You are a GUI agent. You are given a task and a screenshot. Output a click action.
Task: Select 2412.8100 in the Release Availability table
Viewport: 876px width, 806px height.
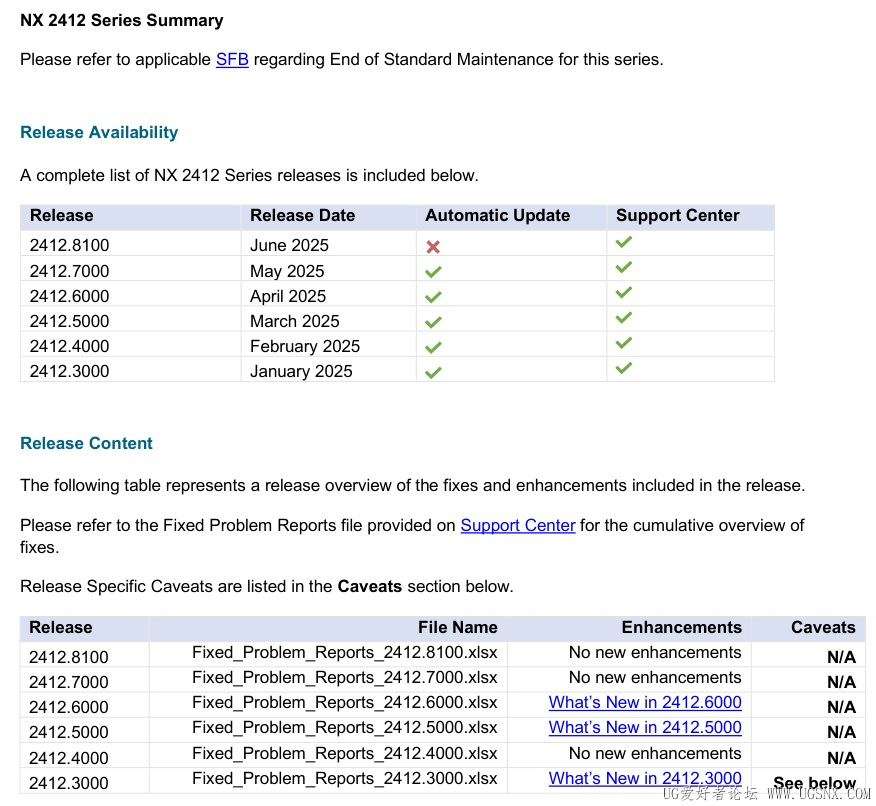pyautogui.click(x=69, y=245)
